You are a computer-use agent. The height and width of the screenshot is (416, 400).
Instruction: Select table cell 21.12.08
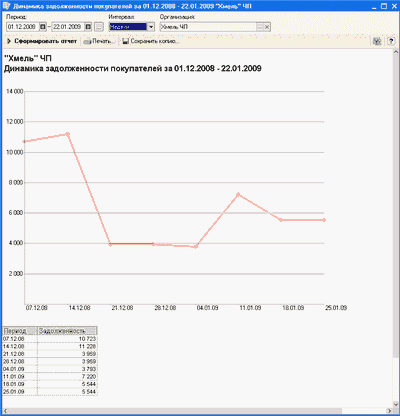coord(20,354)
